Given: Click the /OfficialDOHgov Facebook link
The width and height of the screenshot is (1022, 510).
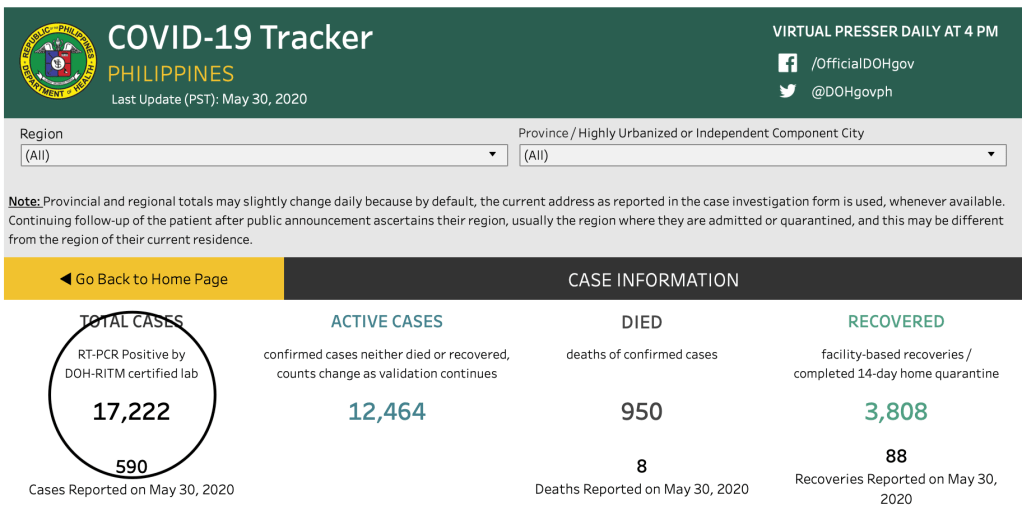Looking at the screenshot, I should coord(862,63).
